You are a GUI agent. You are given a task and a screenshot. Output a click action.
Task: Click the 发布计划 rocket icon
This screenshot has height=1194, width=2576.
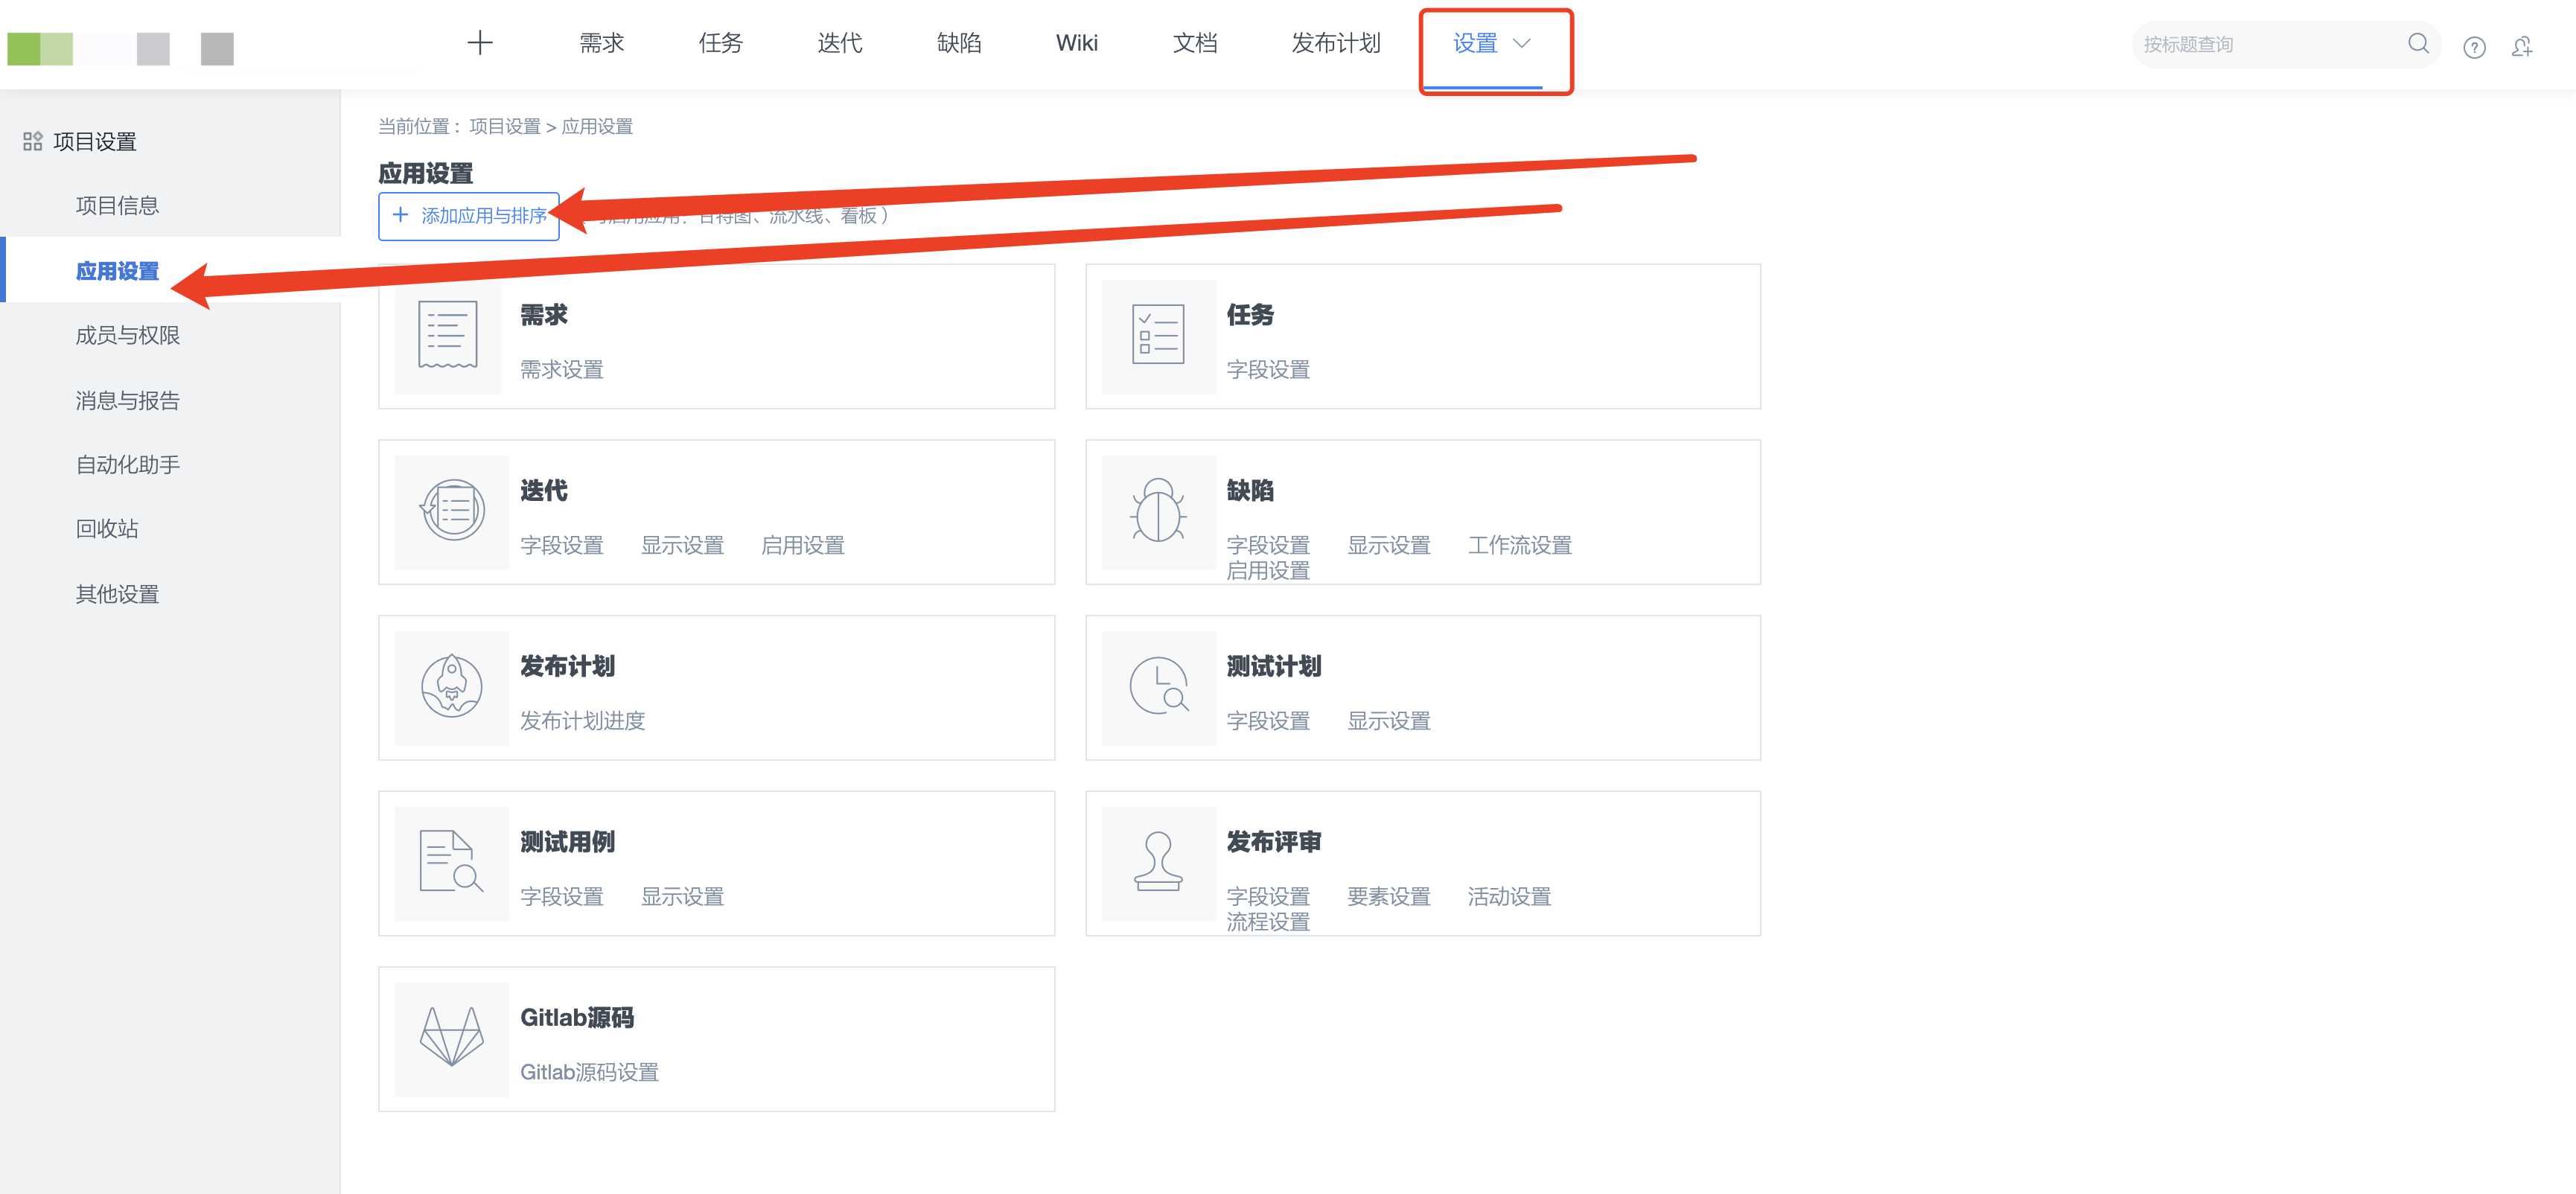(452, 686)
